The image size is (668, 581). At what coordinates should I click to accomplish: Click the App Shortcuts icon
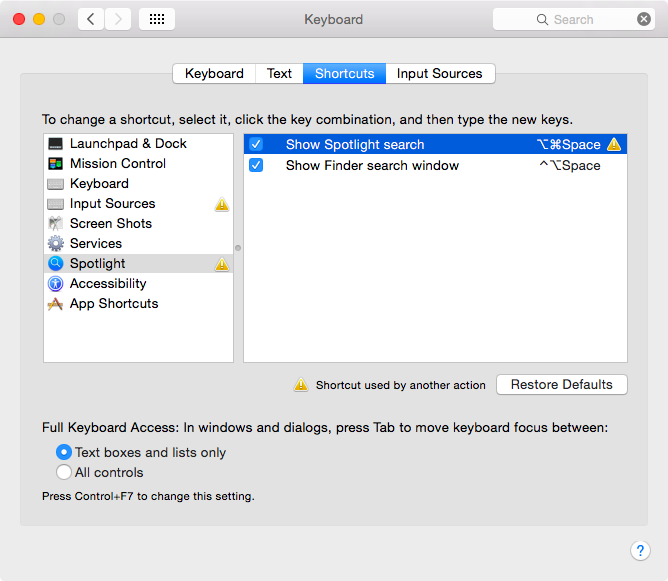(55, 304)
